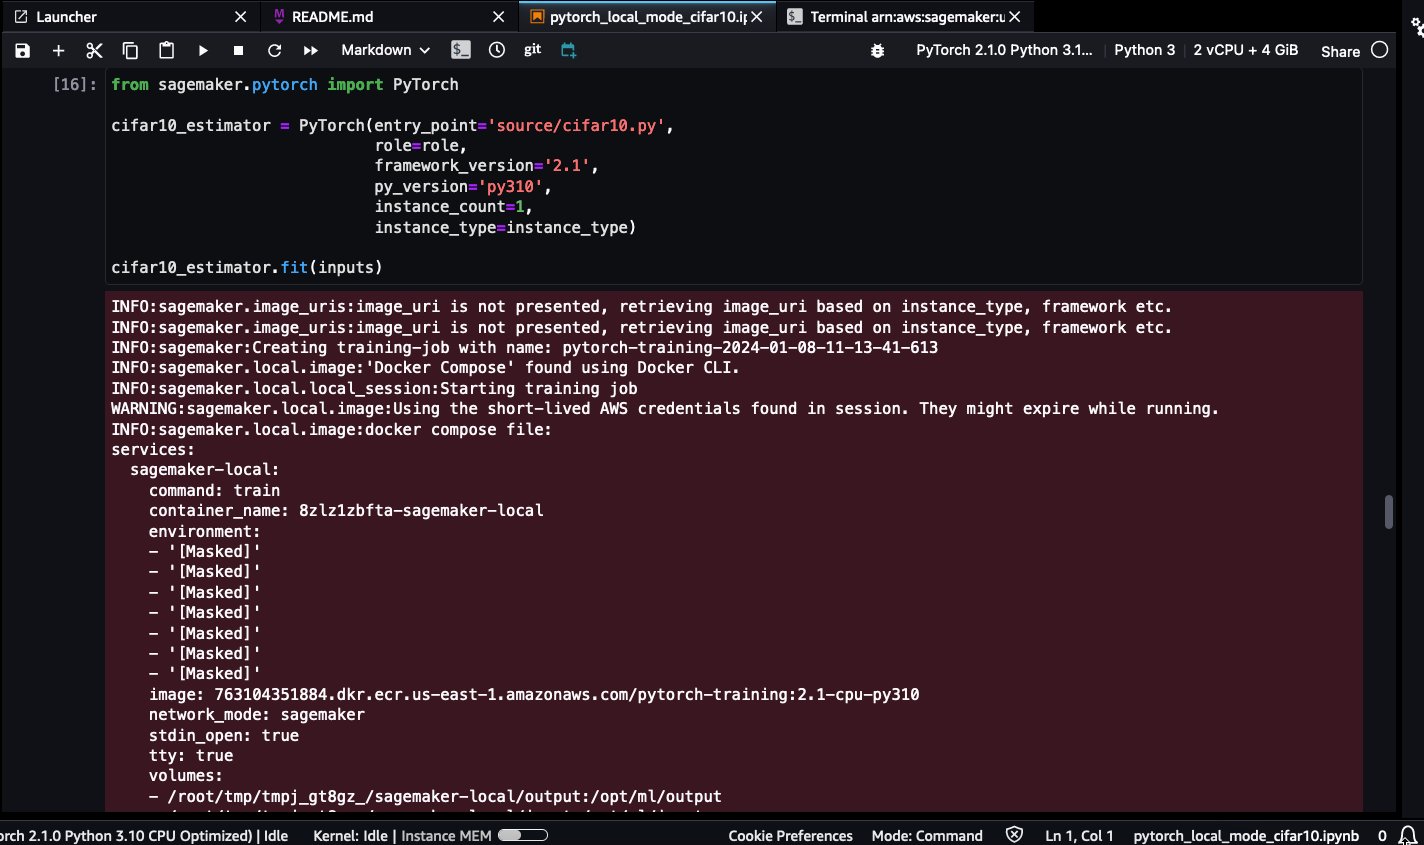Screen dimensions: 1424x845
Task: Open Cookie Preferences in status bar
Action: 790,836
